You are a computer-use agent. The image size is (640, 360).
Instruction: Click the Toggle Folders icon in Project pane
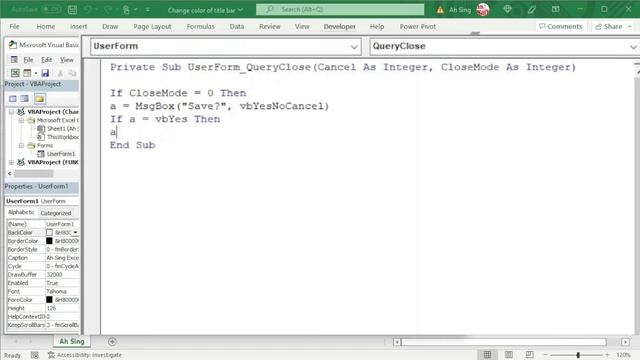pyautogui.click(x=40, y=99)
